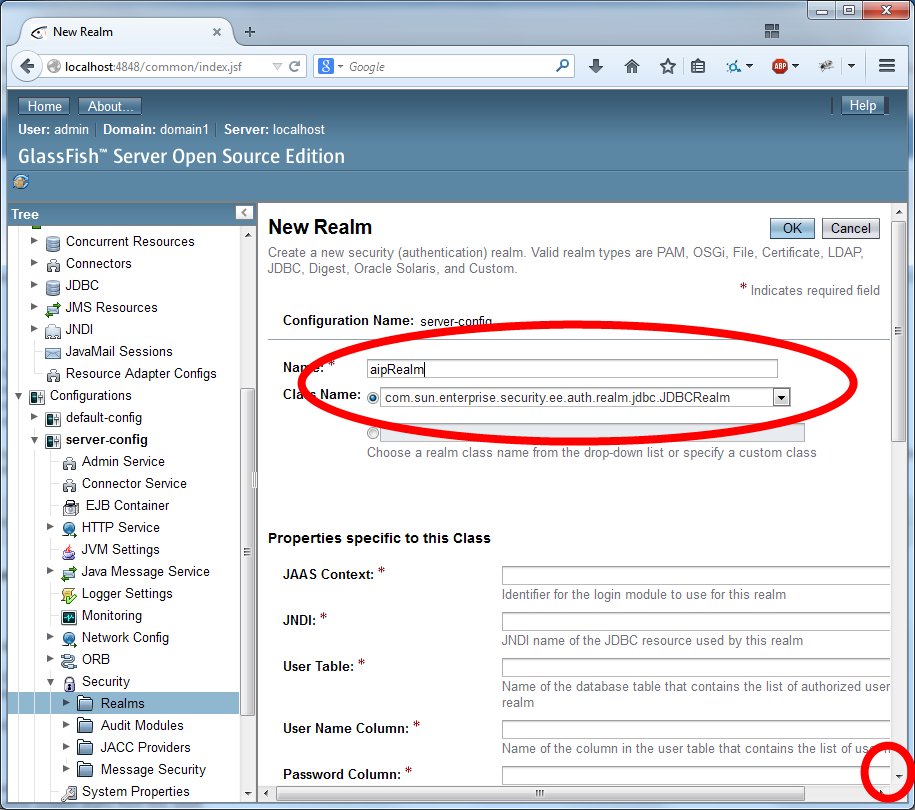Click the reload page icon in address bar
Viewport: 915px width, 810px height.
click(x=295, y=67)
